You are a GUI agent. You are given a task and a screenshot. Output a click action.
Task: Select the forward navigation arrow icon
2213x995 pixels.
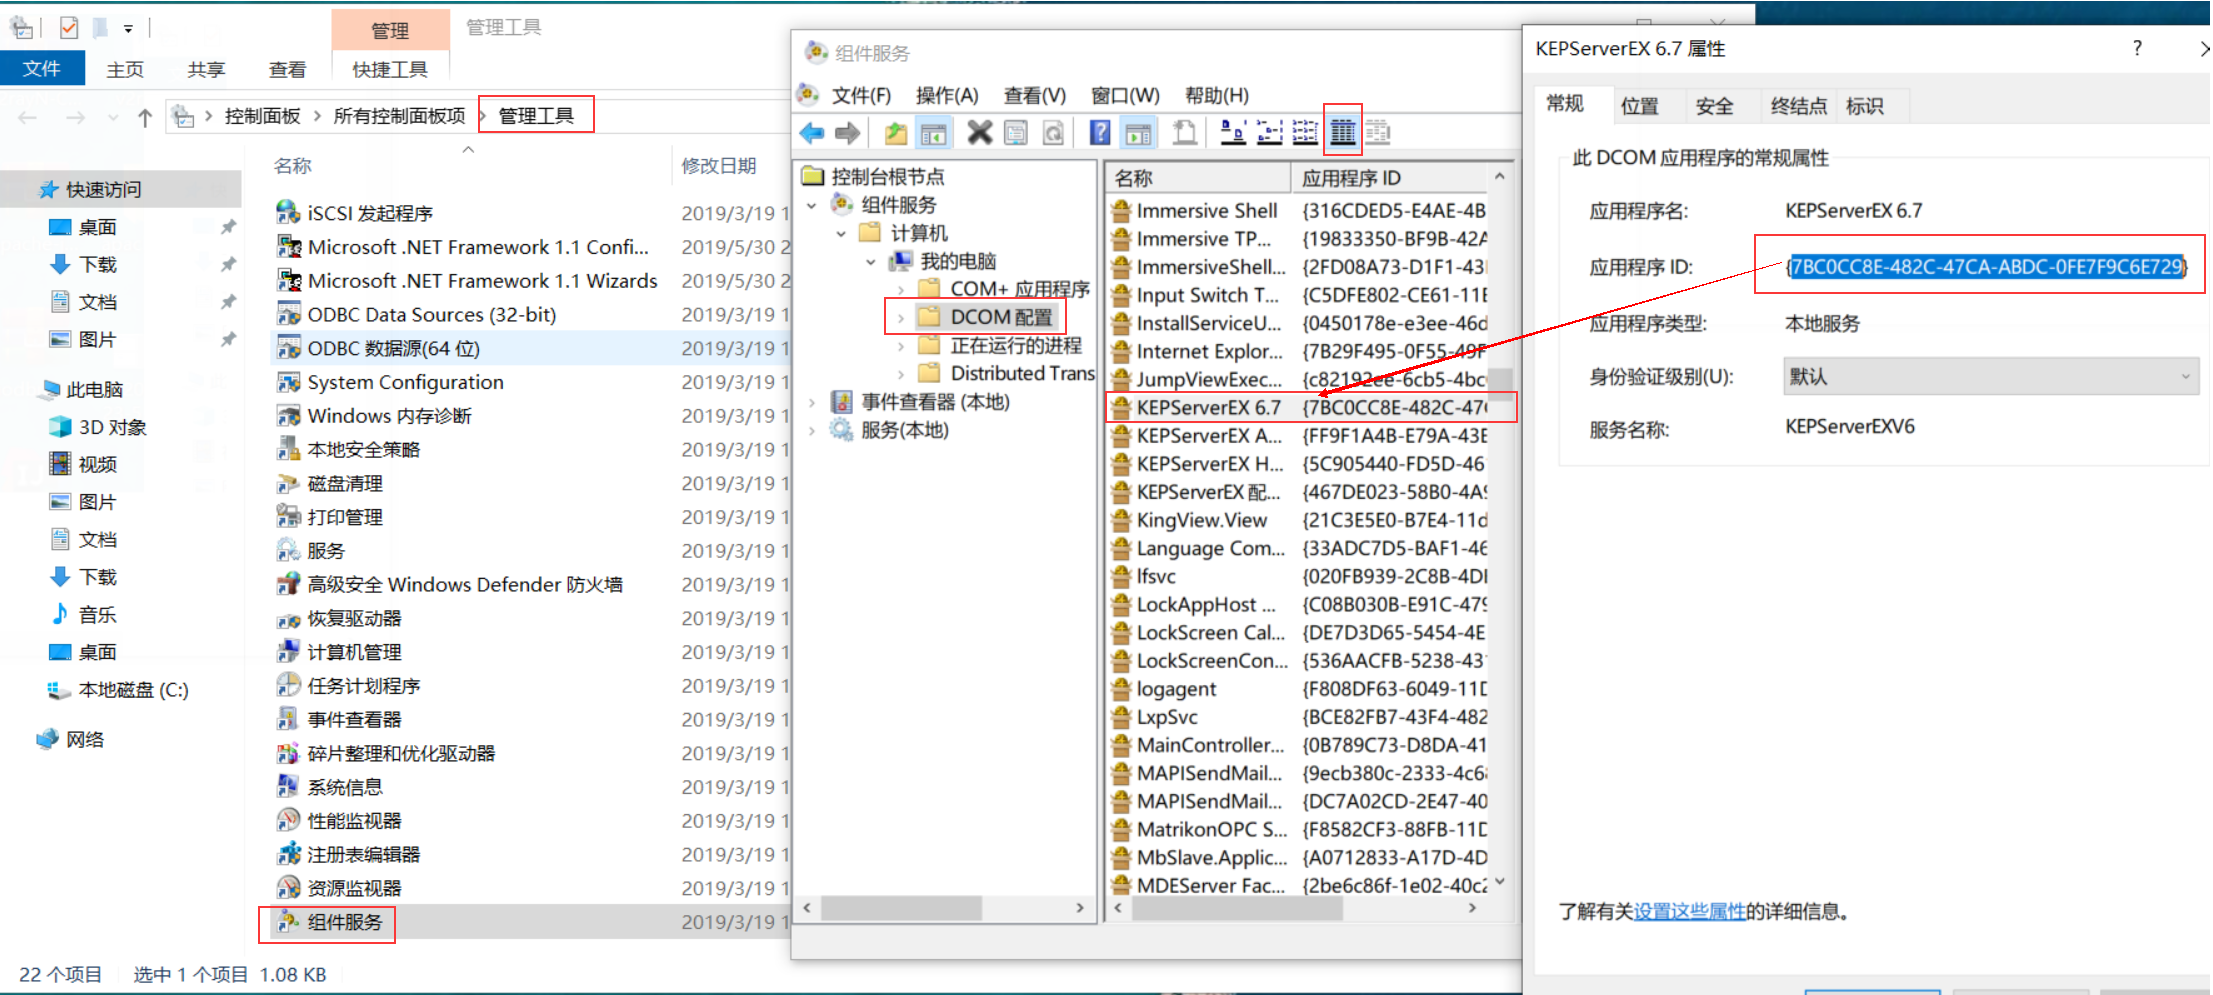[x=847, y=132]
